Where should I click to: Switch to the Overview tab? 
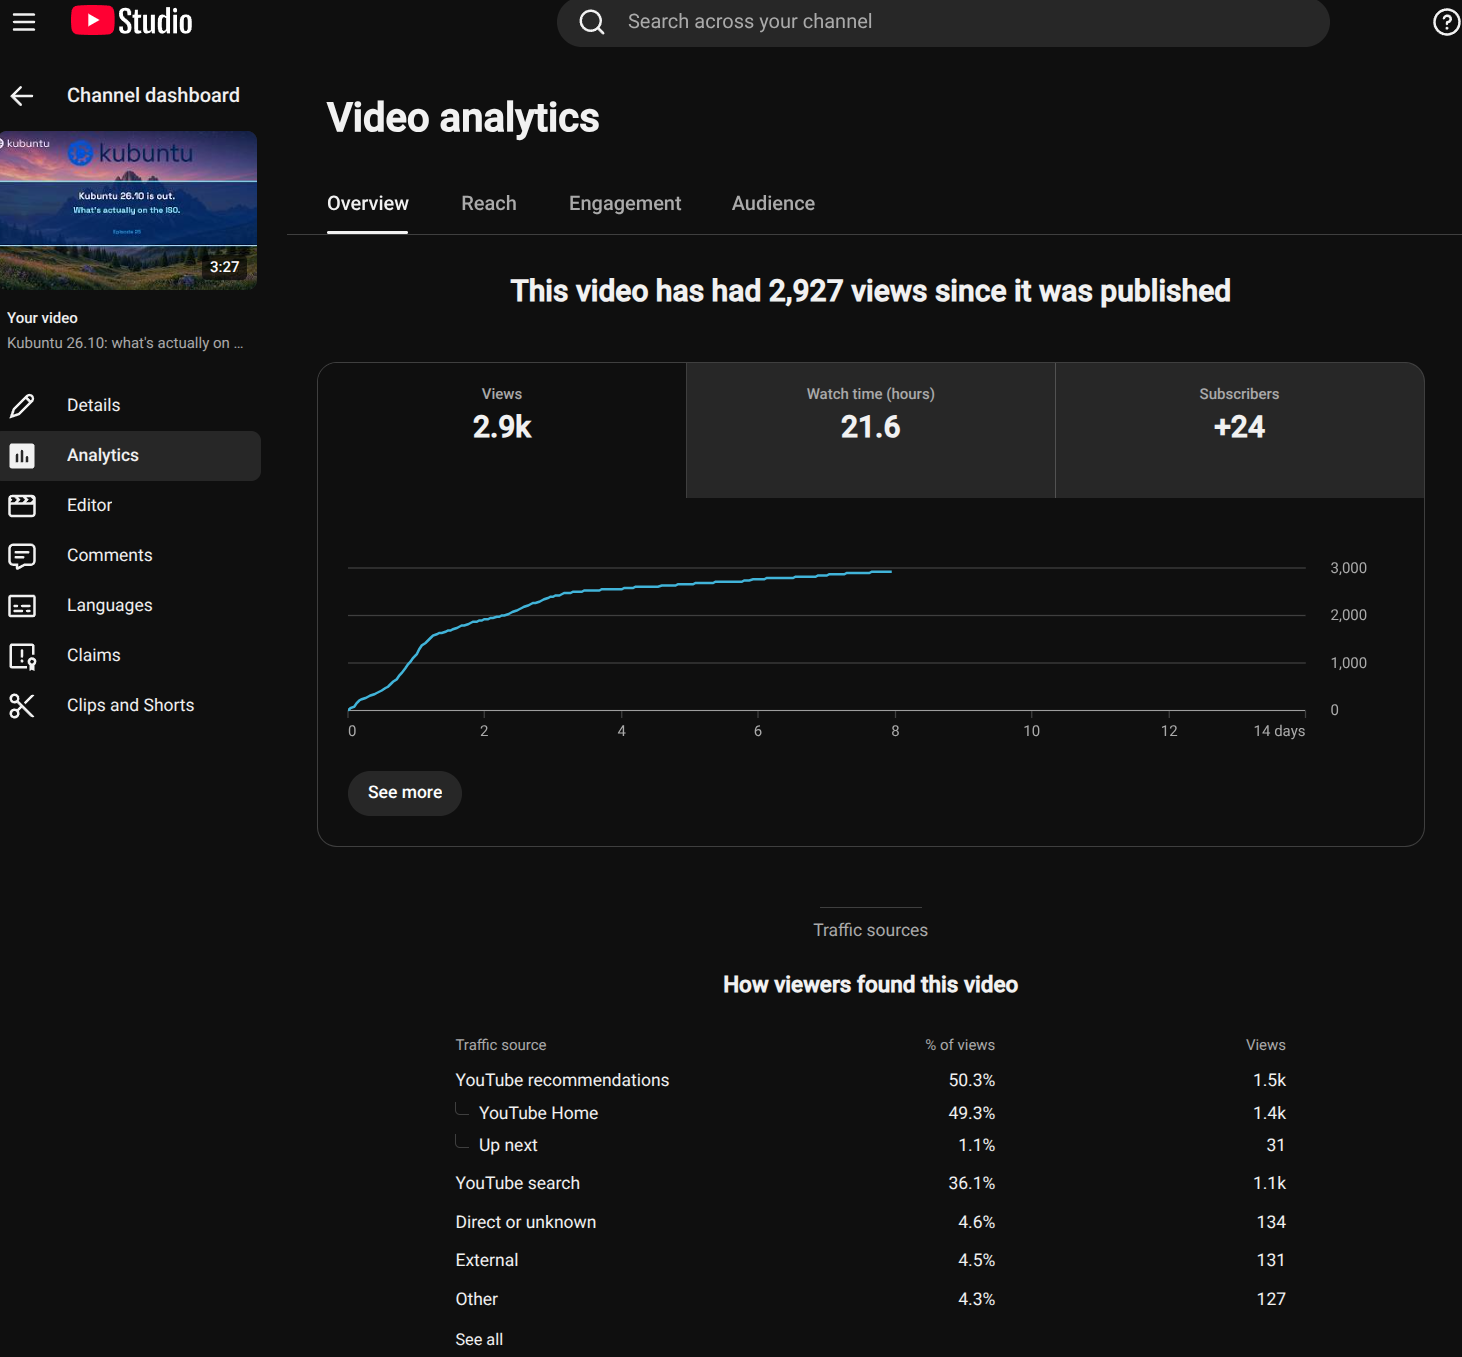tap(368, 203)
